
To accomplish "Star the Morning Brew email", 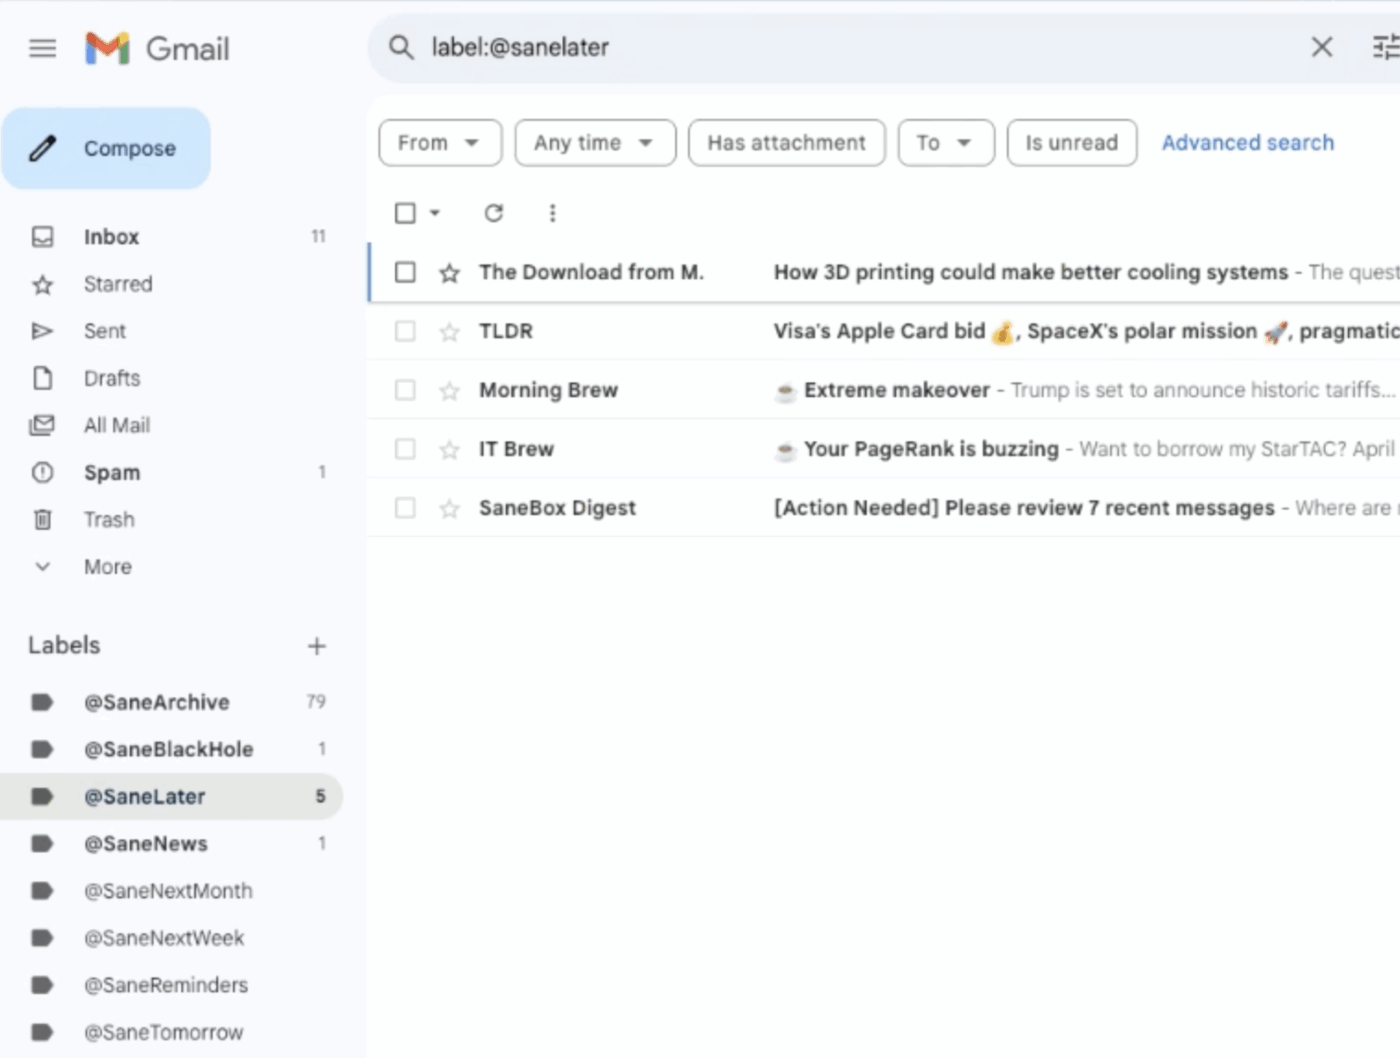I will (449, 391).
